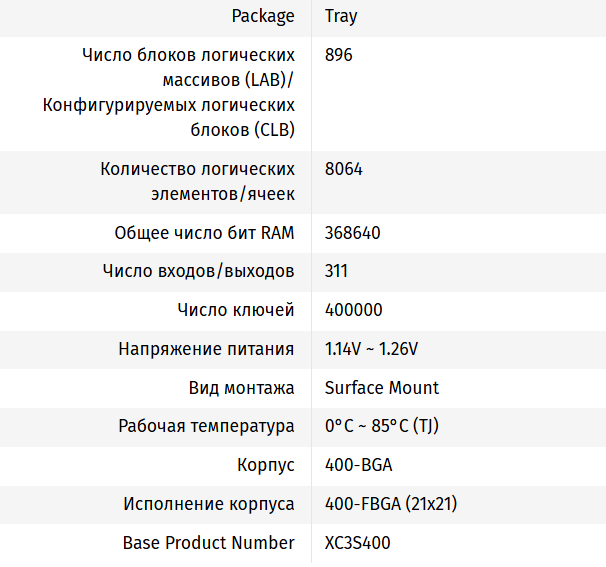Click the logic blocks (LAB)/CLB label
The width and height of the screenshot is (606, 567).
pos(169,92)
